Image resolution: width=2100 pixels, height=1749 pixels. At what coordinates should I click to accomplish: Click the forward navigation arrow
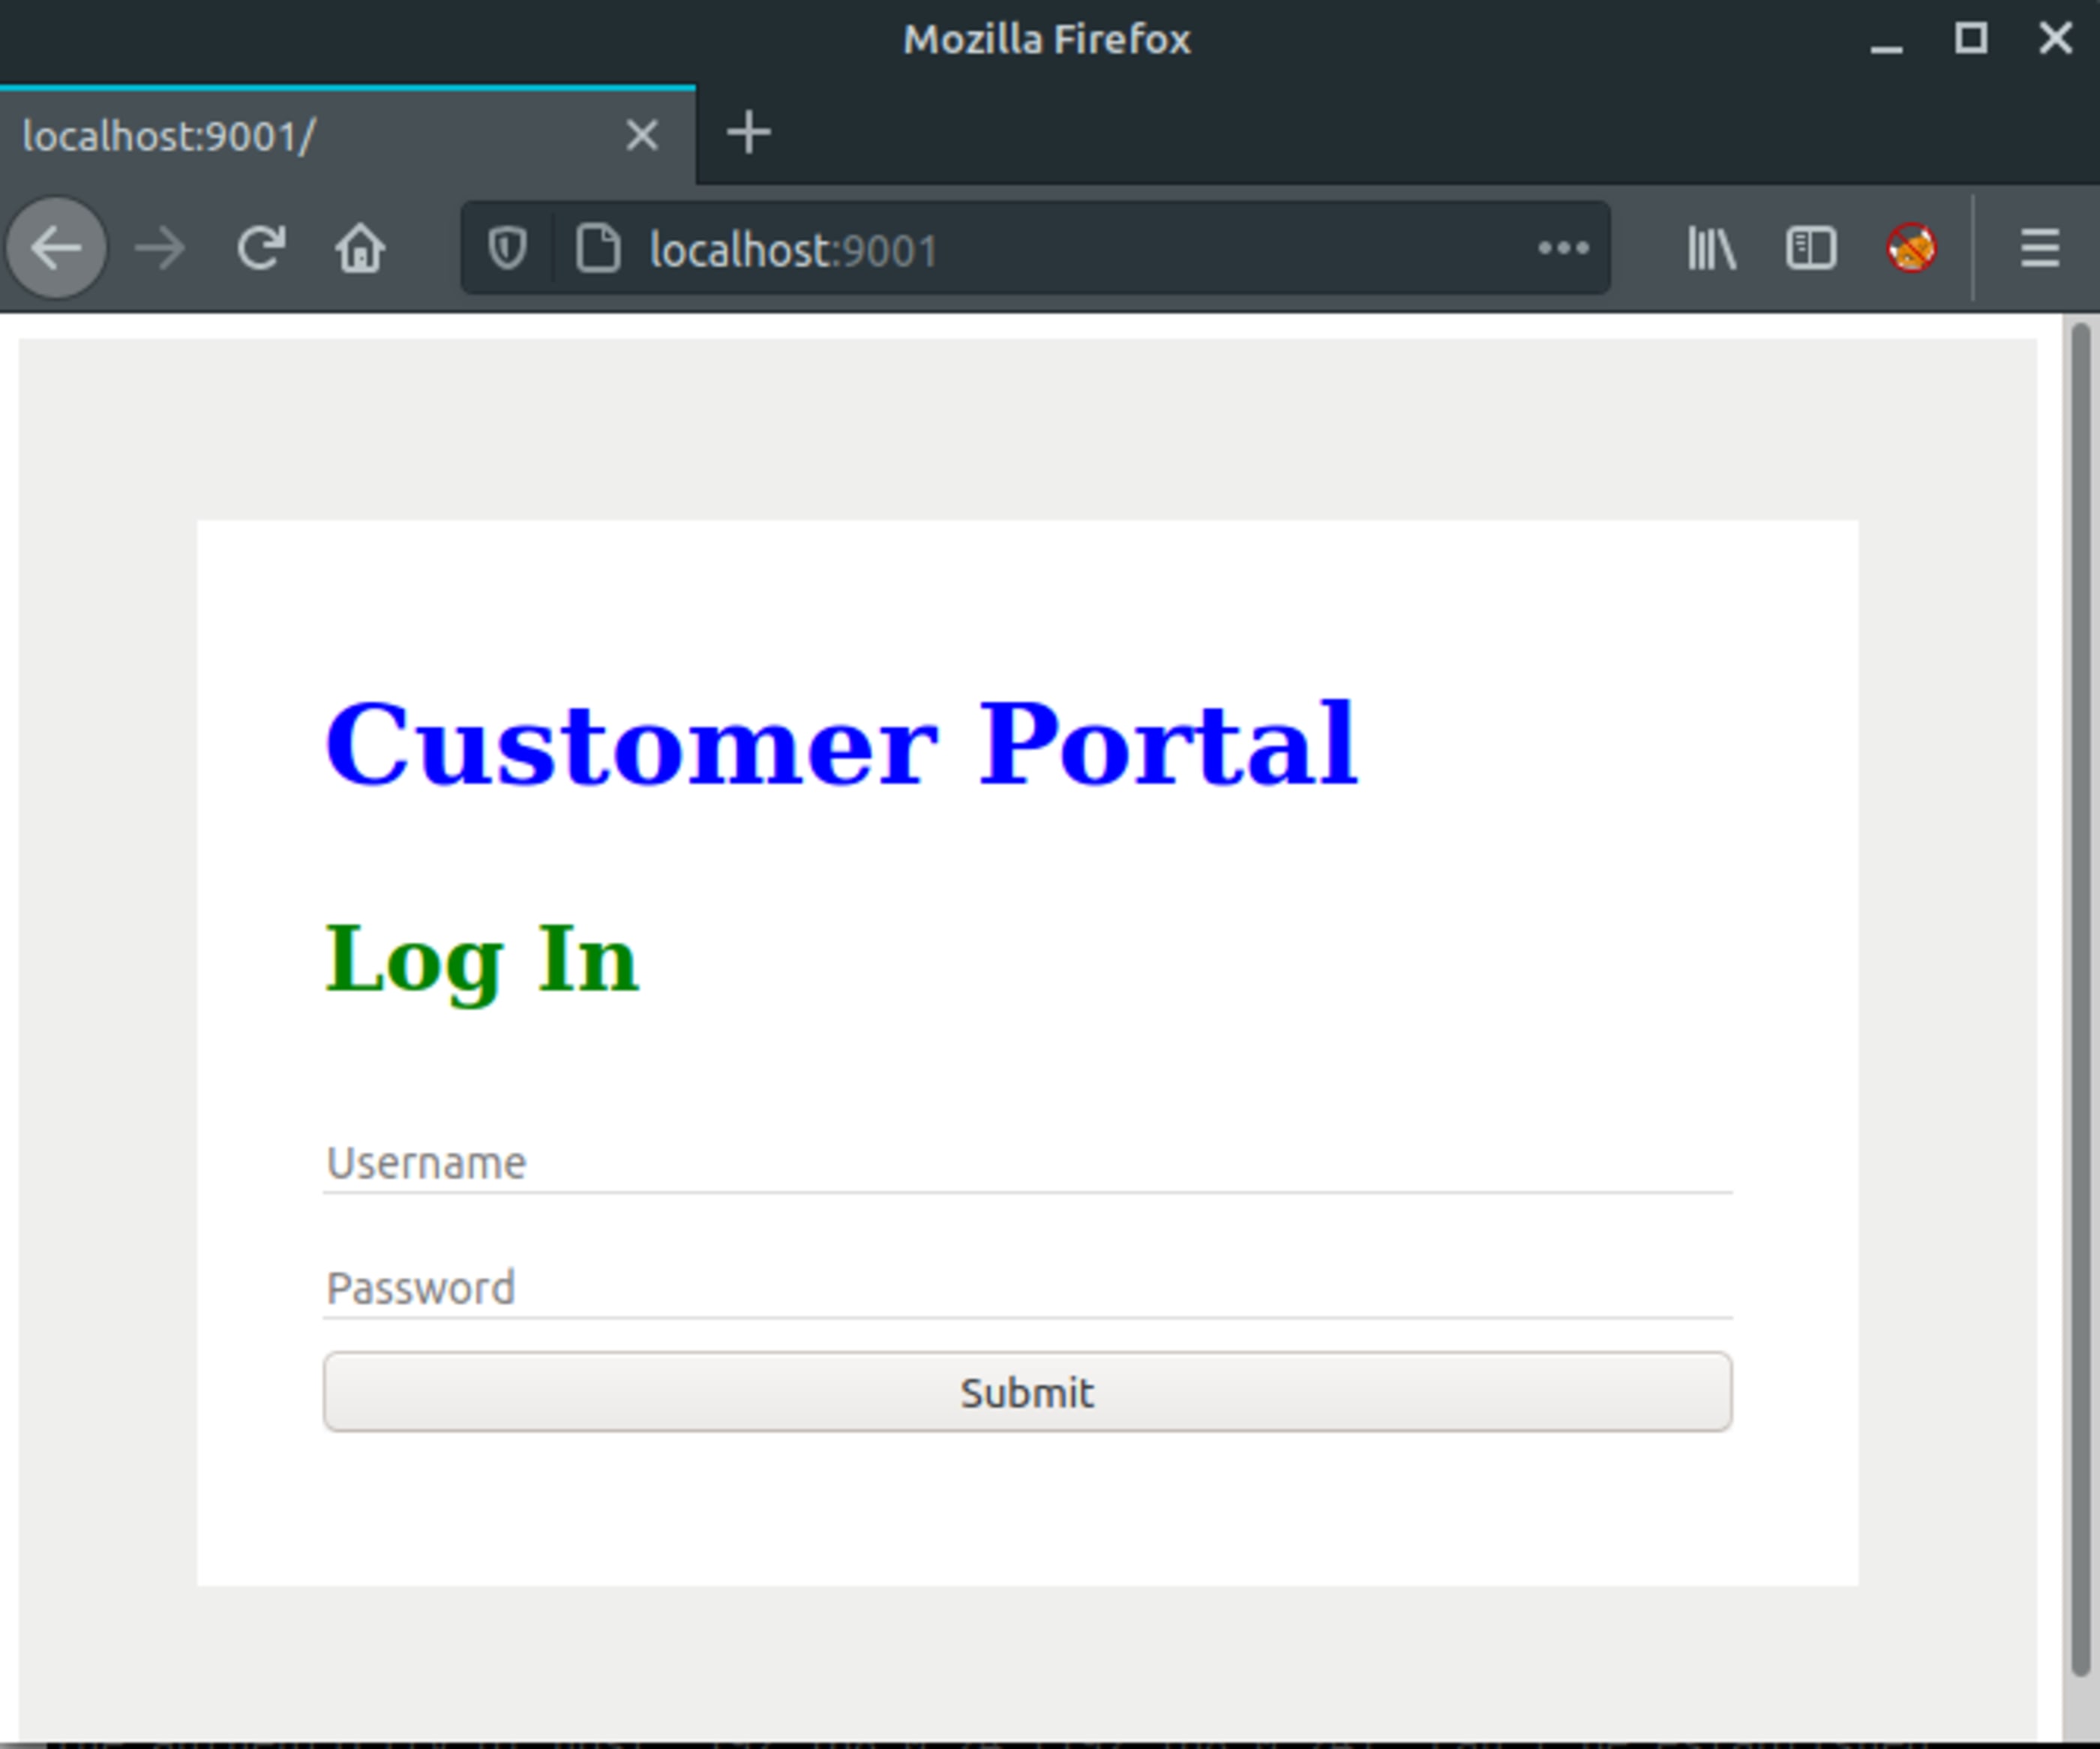pos(160,248)
